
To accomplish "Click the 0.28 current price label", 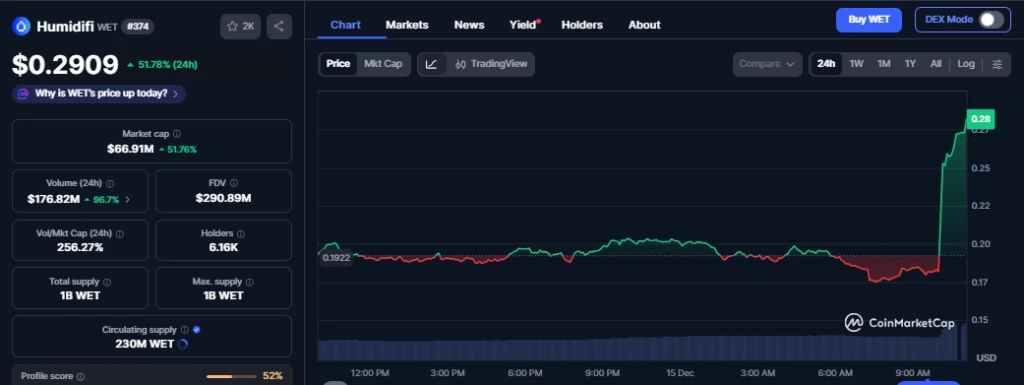I will pyautogui.click(x=980, y=119).
